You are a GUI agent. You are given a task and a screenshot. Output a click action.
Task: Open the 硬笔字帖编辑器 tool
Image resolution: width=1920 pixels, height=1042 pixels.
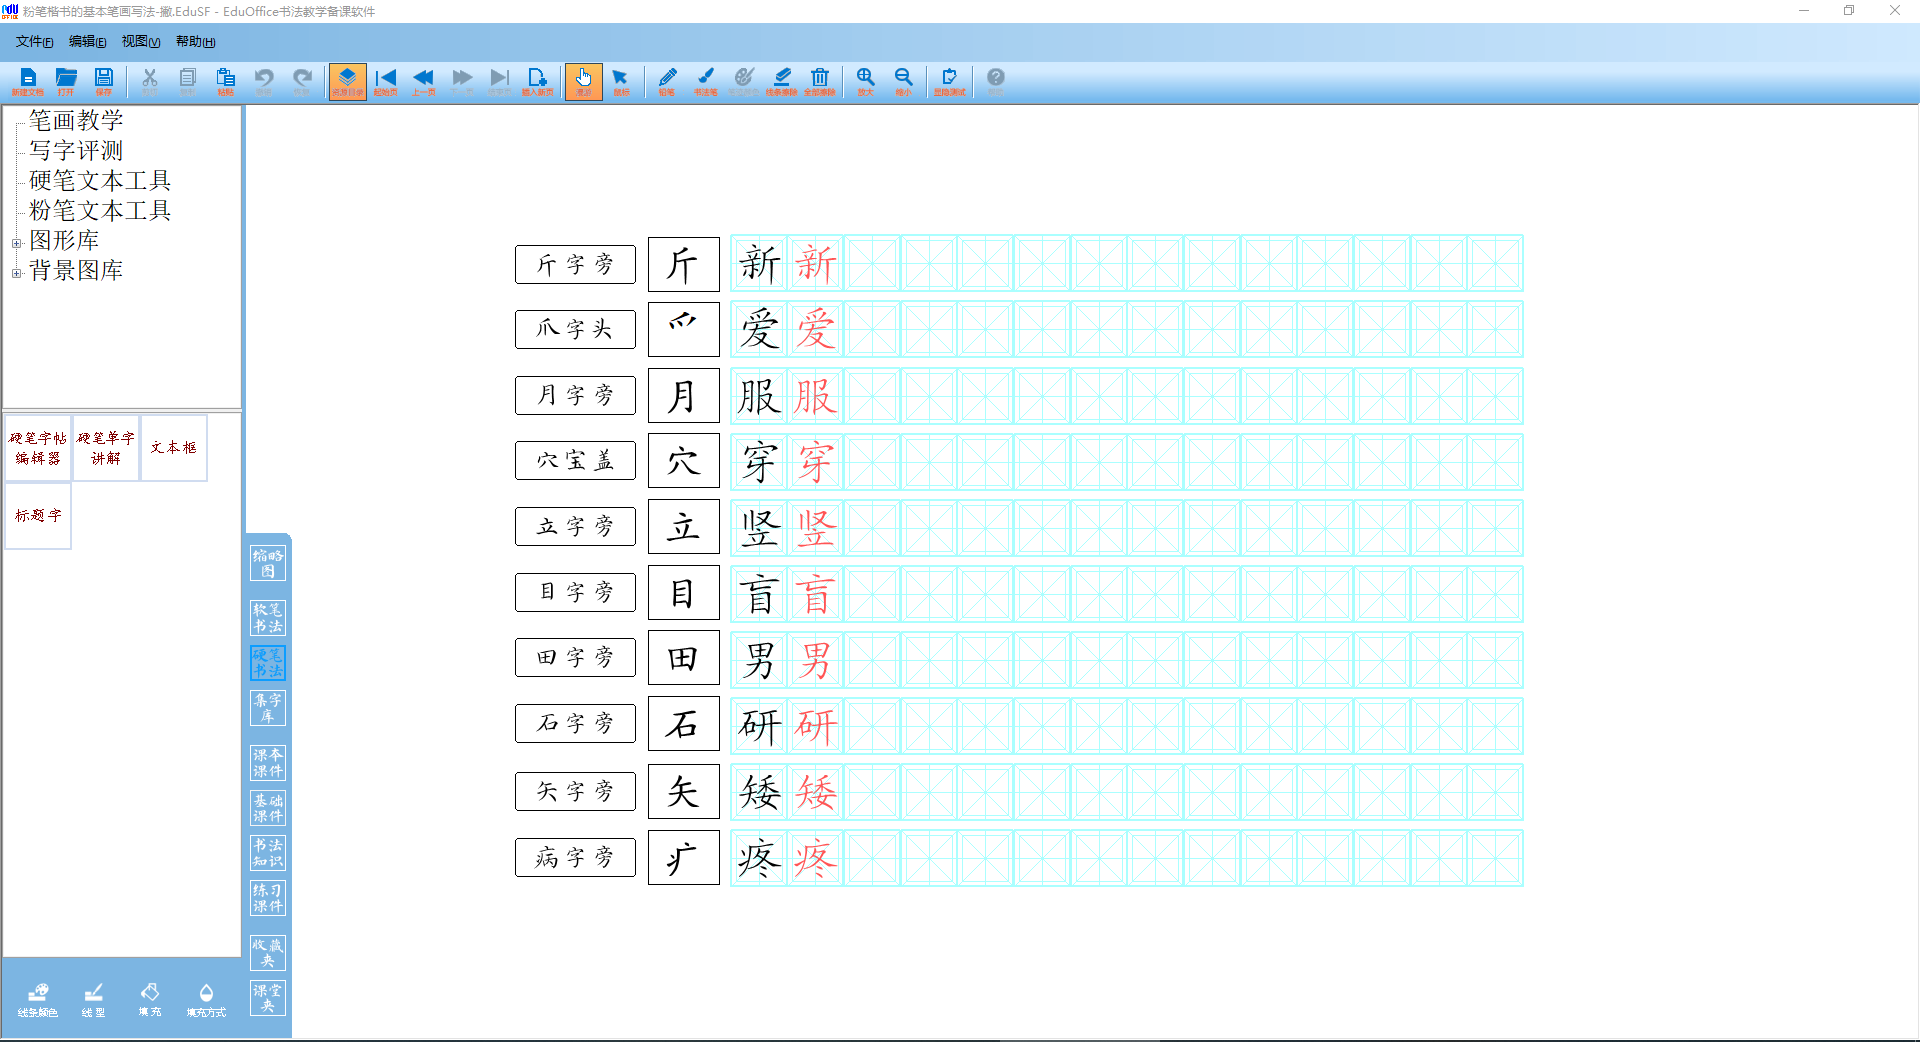(37, 447)
